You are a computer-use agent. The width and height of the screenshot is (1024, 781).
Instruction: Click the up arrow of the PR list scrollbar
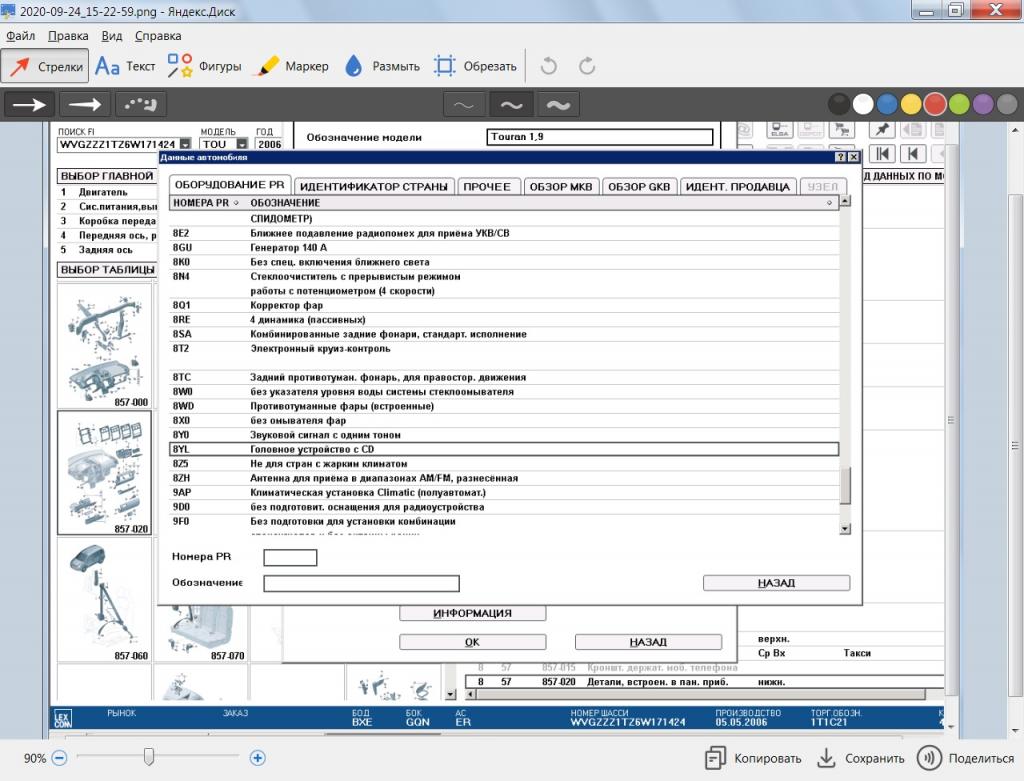[x=845, y=201]
